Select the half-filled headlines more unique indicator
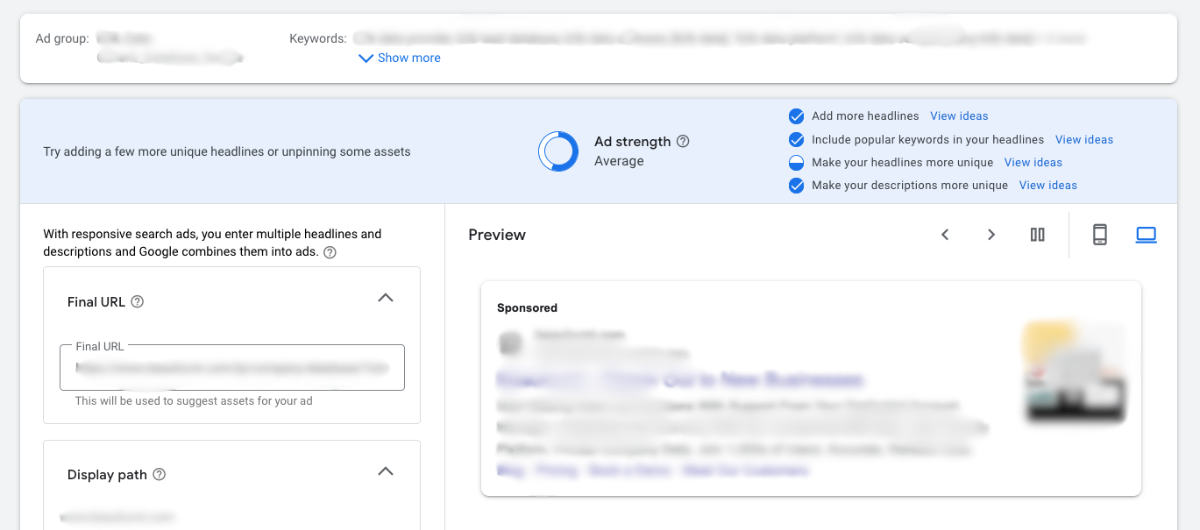This screenshot has width=1200, height=530. tap(796, 163)
